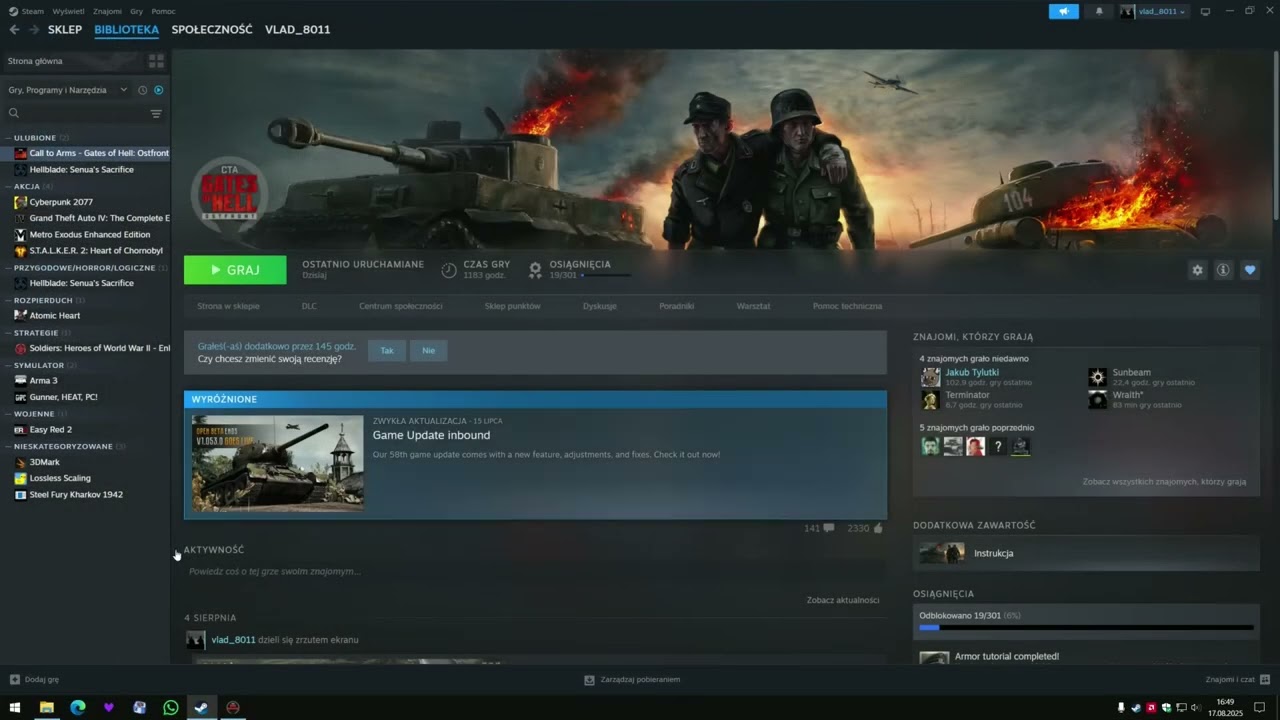Open Jakub Tylutki friend avatar

930,377
